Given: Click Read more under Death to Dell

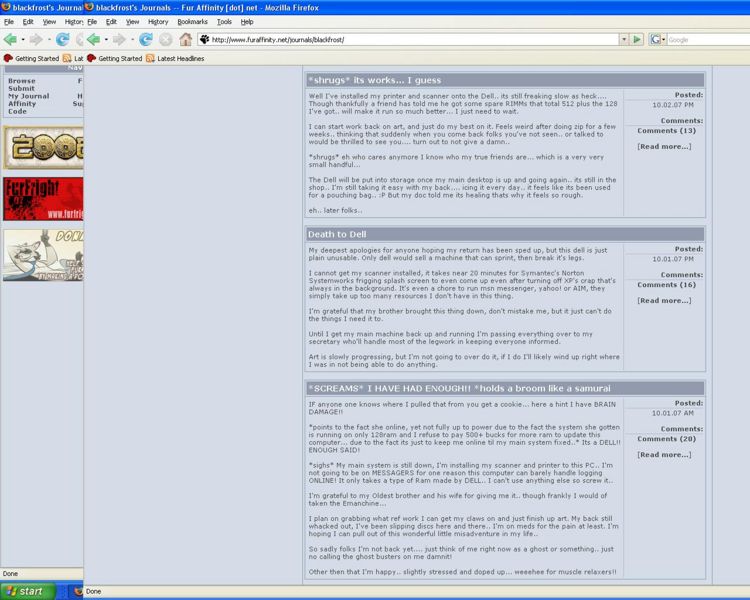Looking at the screenshot, I should (664, 300).
